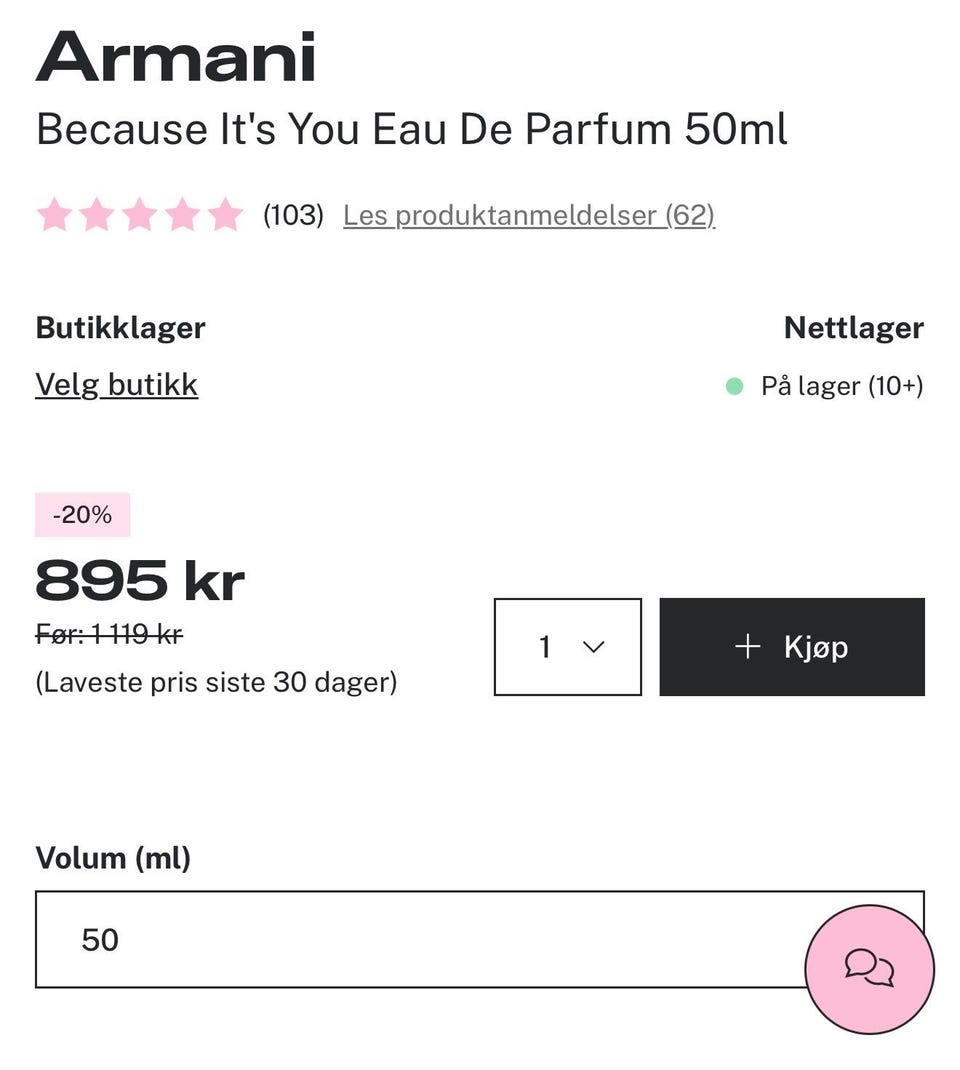Image resolution: width=960 pixels, height=1070 pixels.
Task: Click the first pink rating star
Action: [x=55, y=214]
